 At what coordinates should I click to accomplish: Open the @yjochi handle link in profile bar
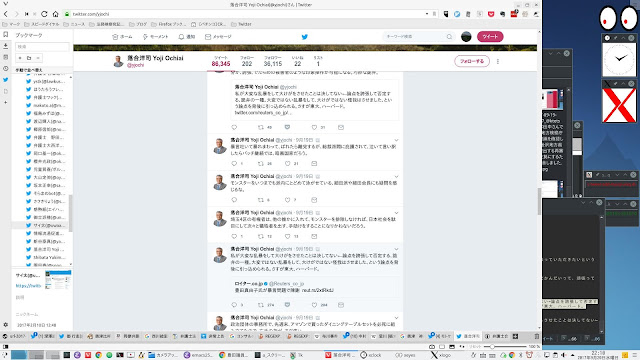pos(136,65)
